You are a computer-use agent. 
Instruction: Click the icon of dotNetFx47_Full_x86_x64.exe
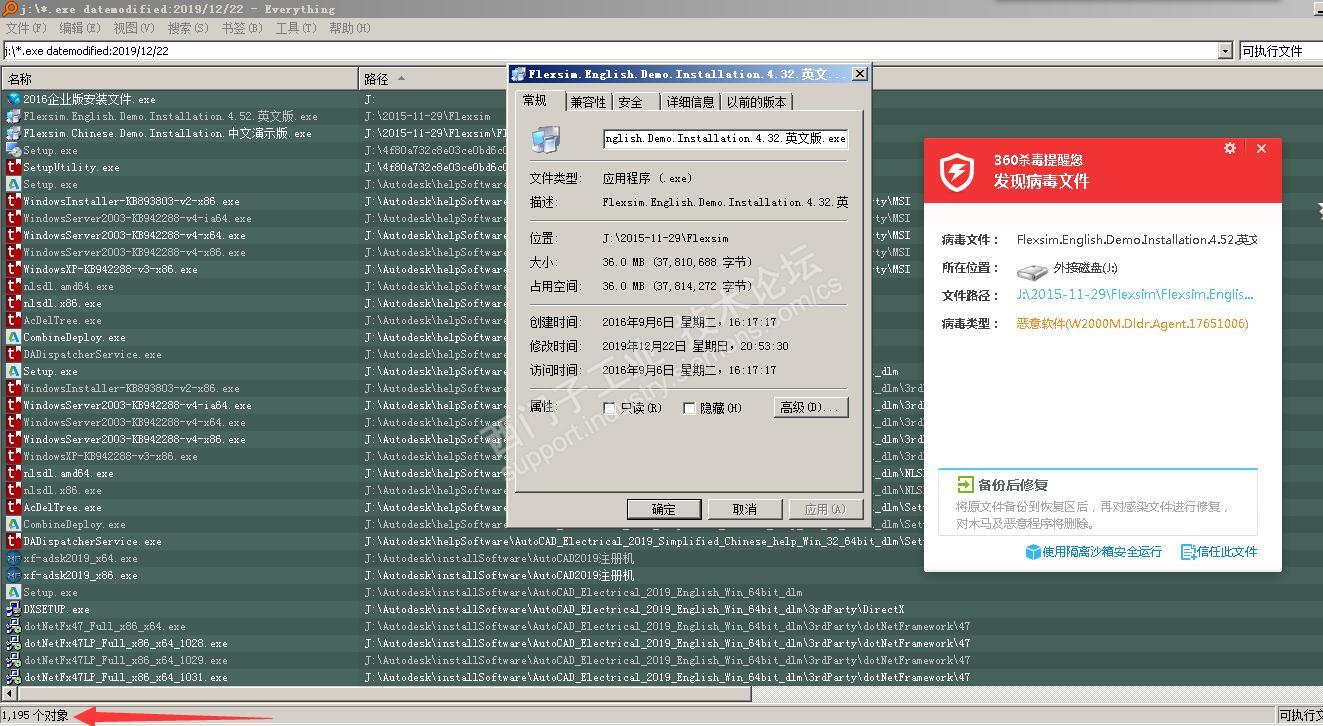tap(13, 626)
